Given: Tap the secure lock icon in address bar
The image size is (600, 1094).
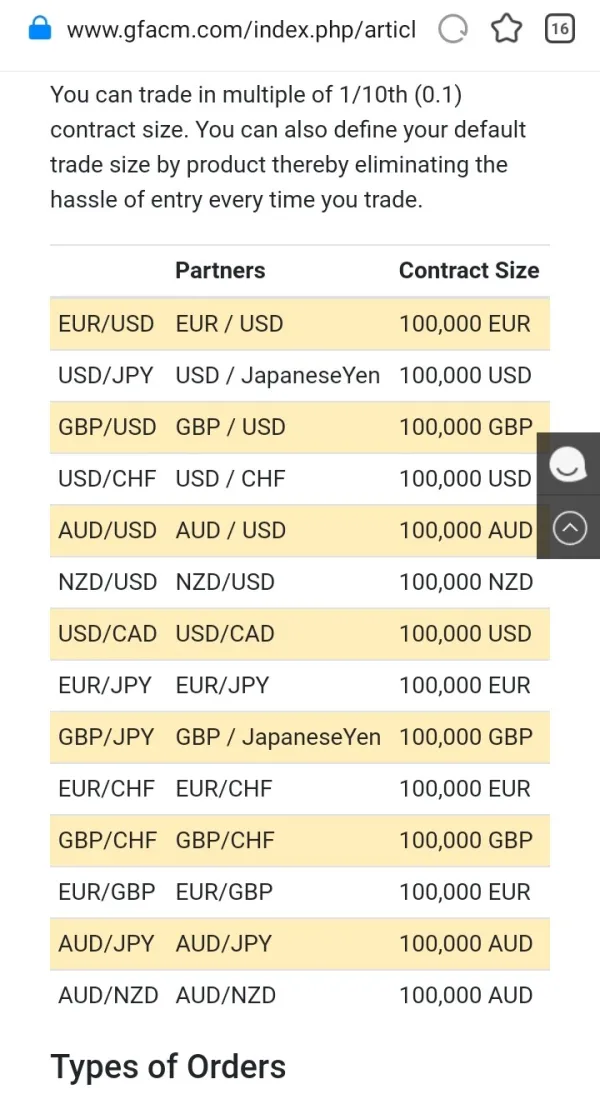Looking at the screenshot, I should coord(39,29).
